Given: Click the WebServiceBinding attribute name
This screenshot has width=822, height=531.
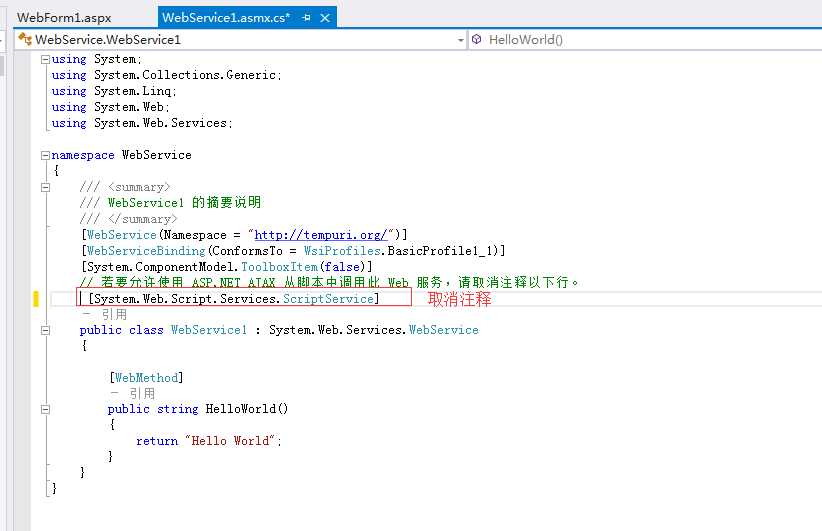Looking at the screenshot, I should [x=146, y=251].
